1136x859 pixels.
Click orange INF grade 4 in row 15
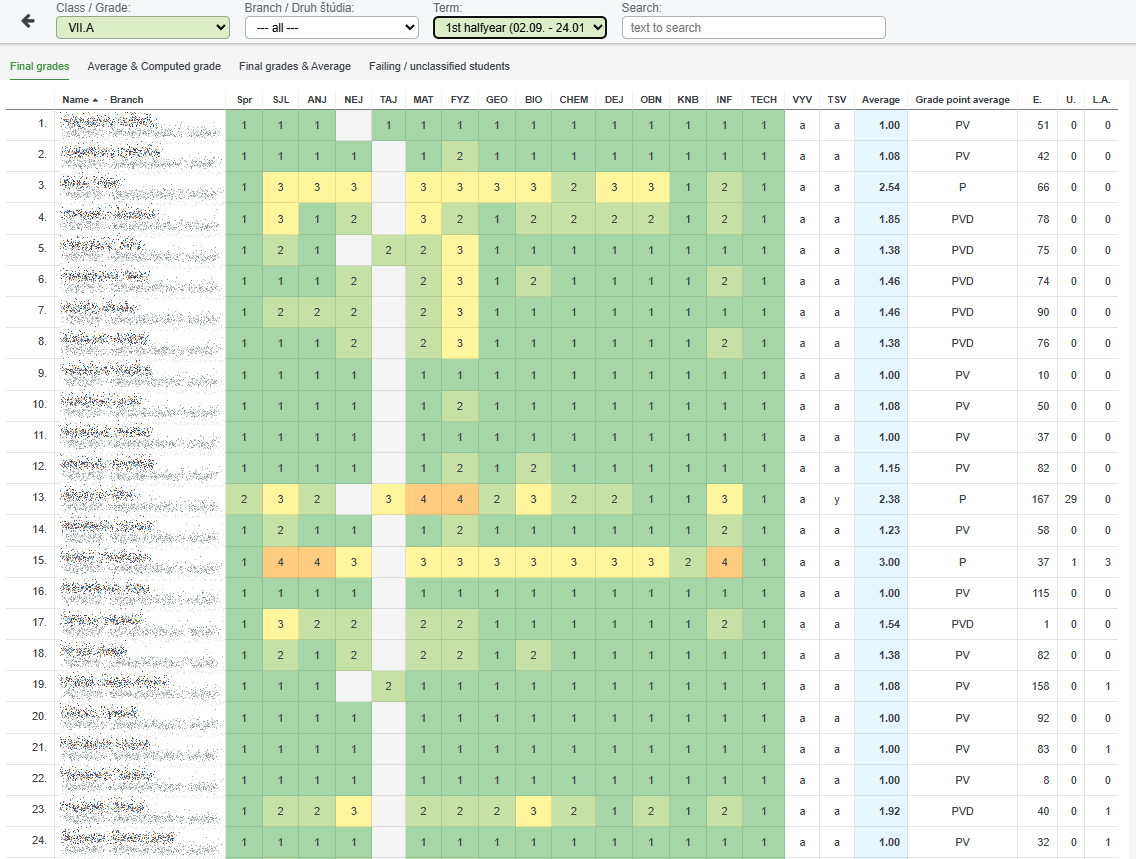(x=724, y=561)
